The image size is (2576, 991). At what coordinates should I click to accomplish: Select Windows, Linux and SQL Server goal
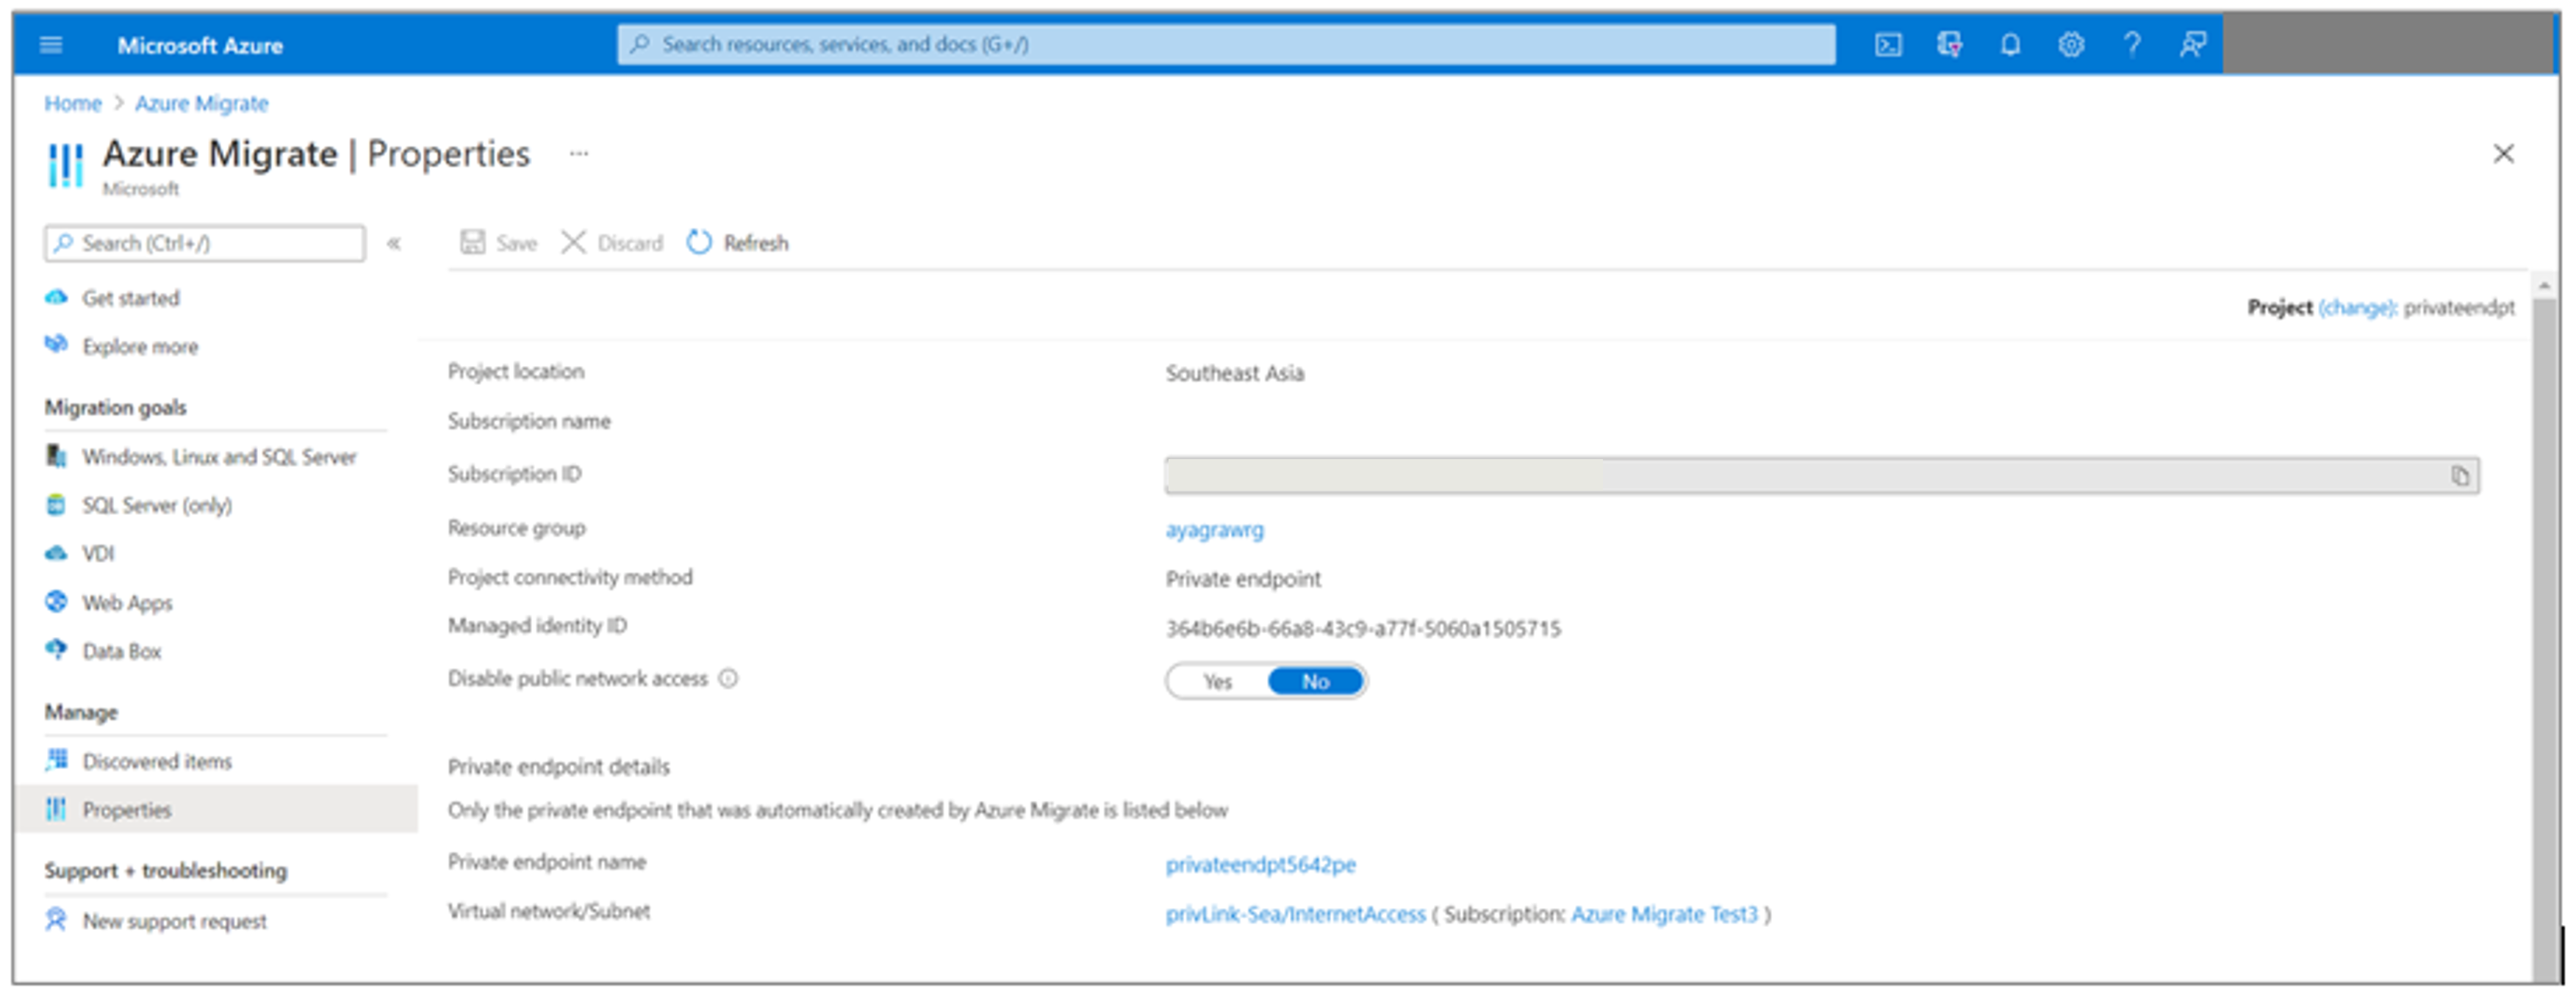click(x=219, y=457)
